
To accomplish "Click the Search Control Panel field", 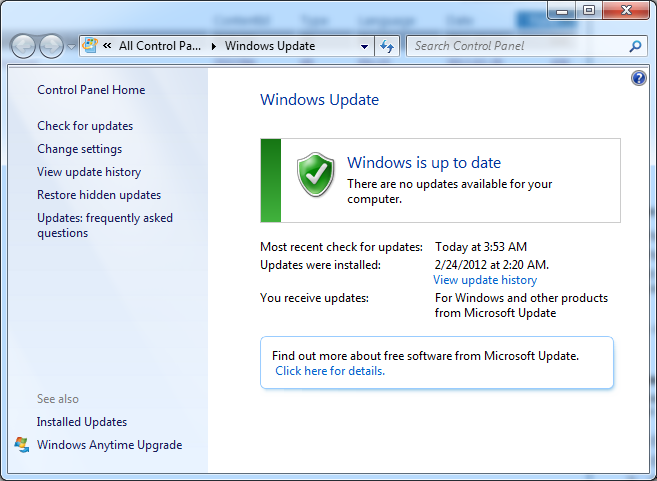I will click(515, 46).
